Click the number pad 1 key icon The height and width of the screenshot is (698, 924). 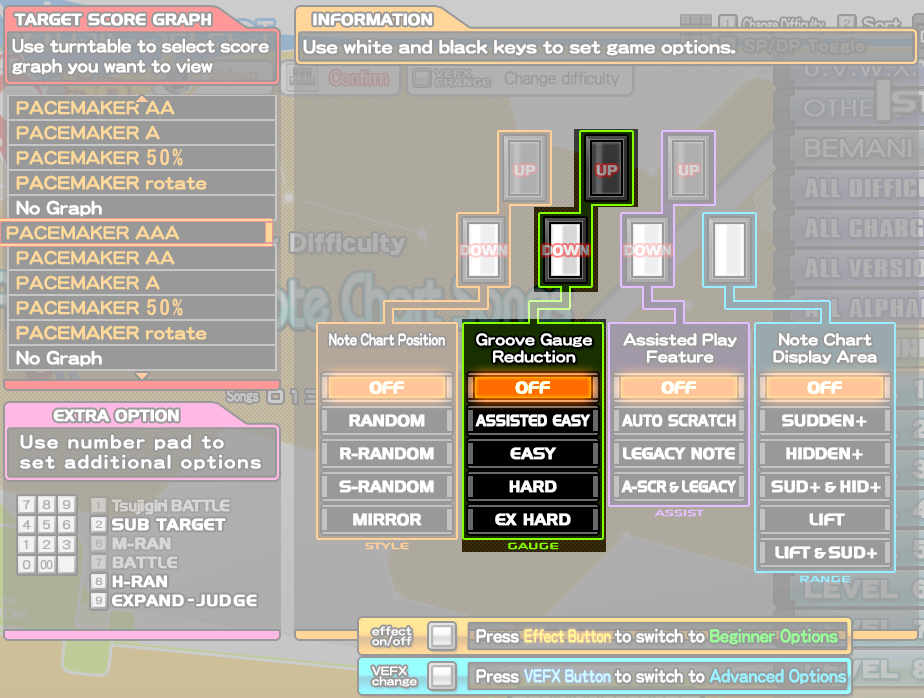point(27,545)
